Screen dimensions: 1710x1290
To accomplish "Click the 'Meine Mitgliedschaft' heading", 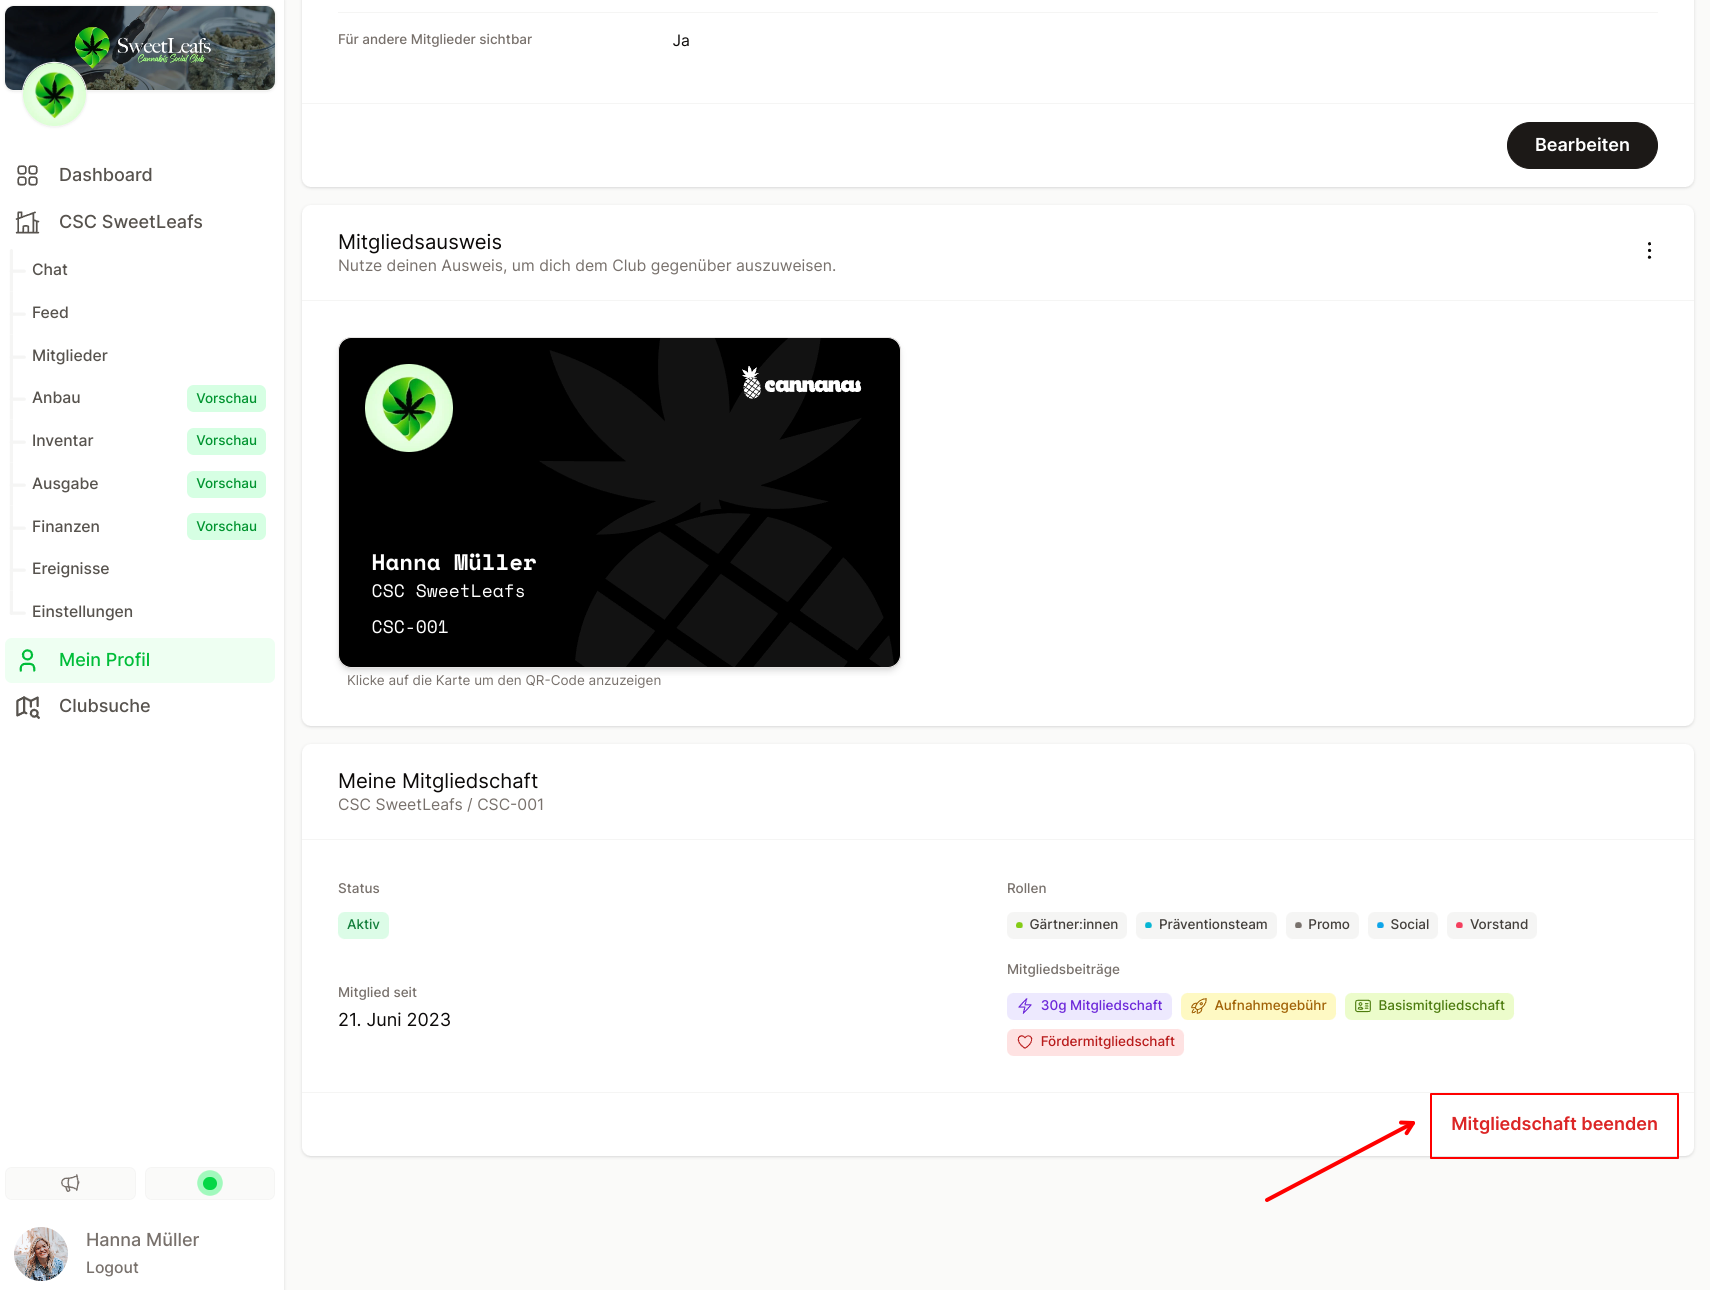I will (438, 781).
